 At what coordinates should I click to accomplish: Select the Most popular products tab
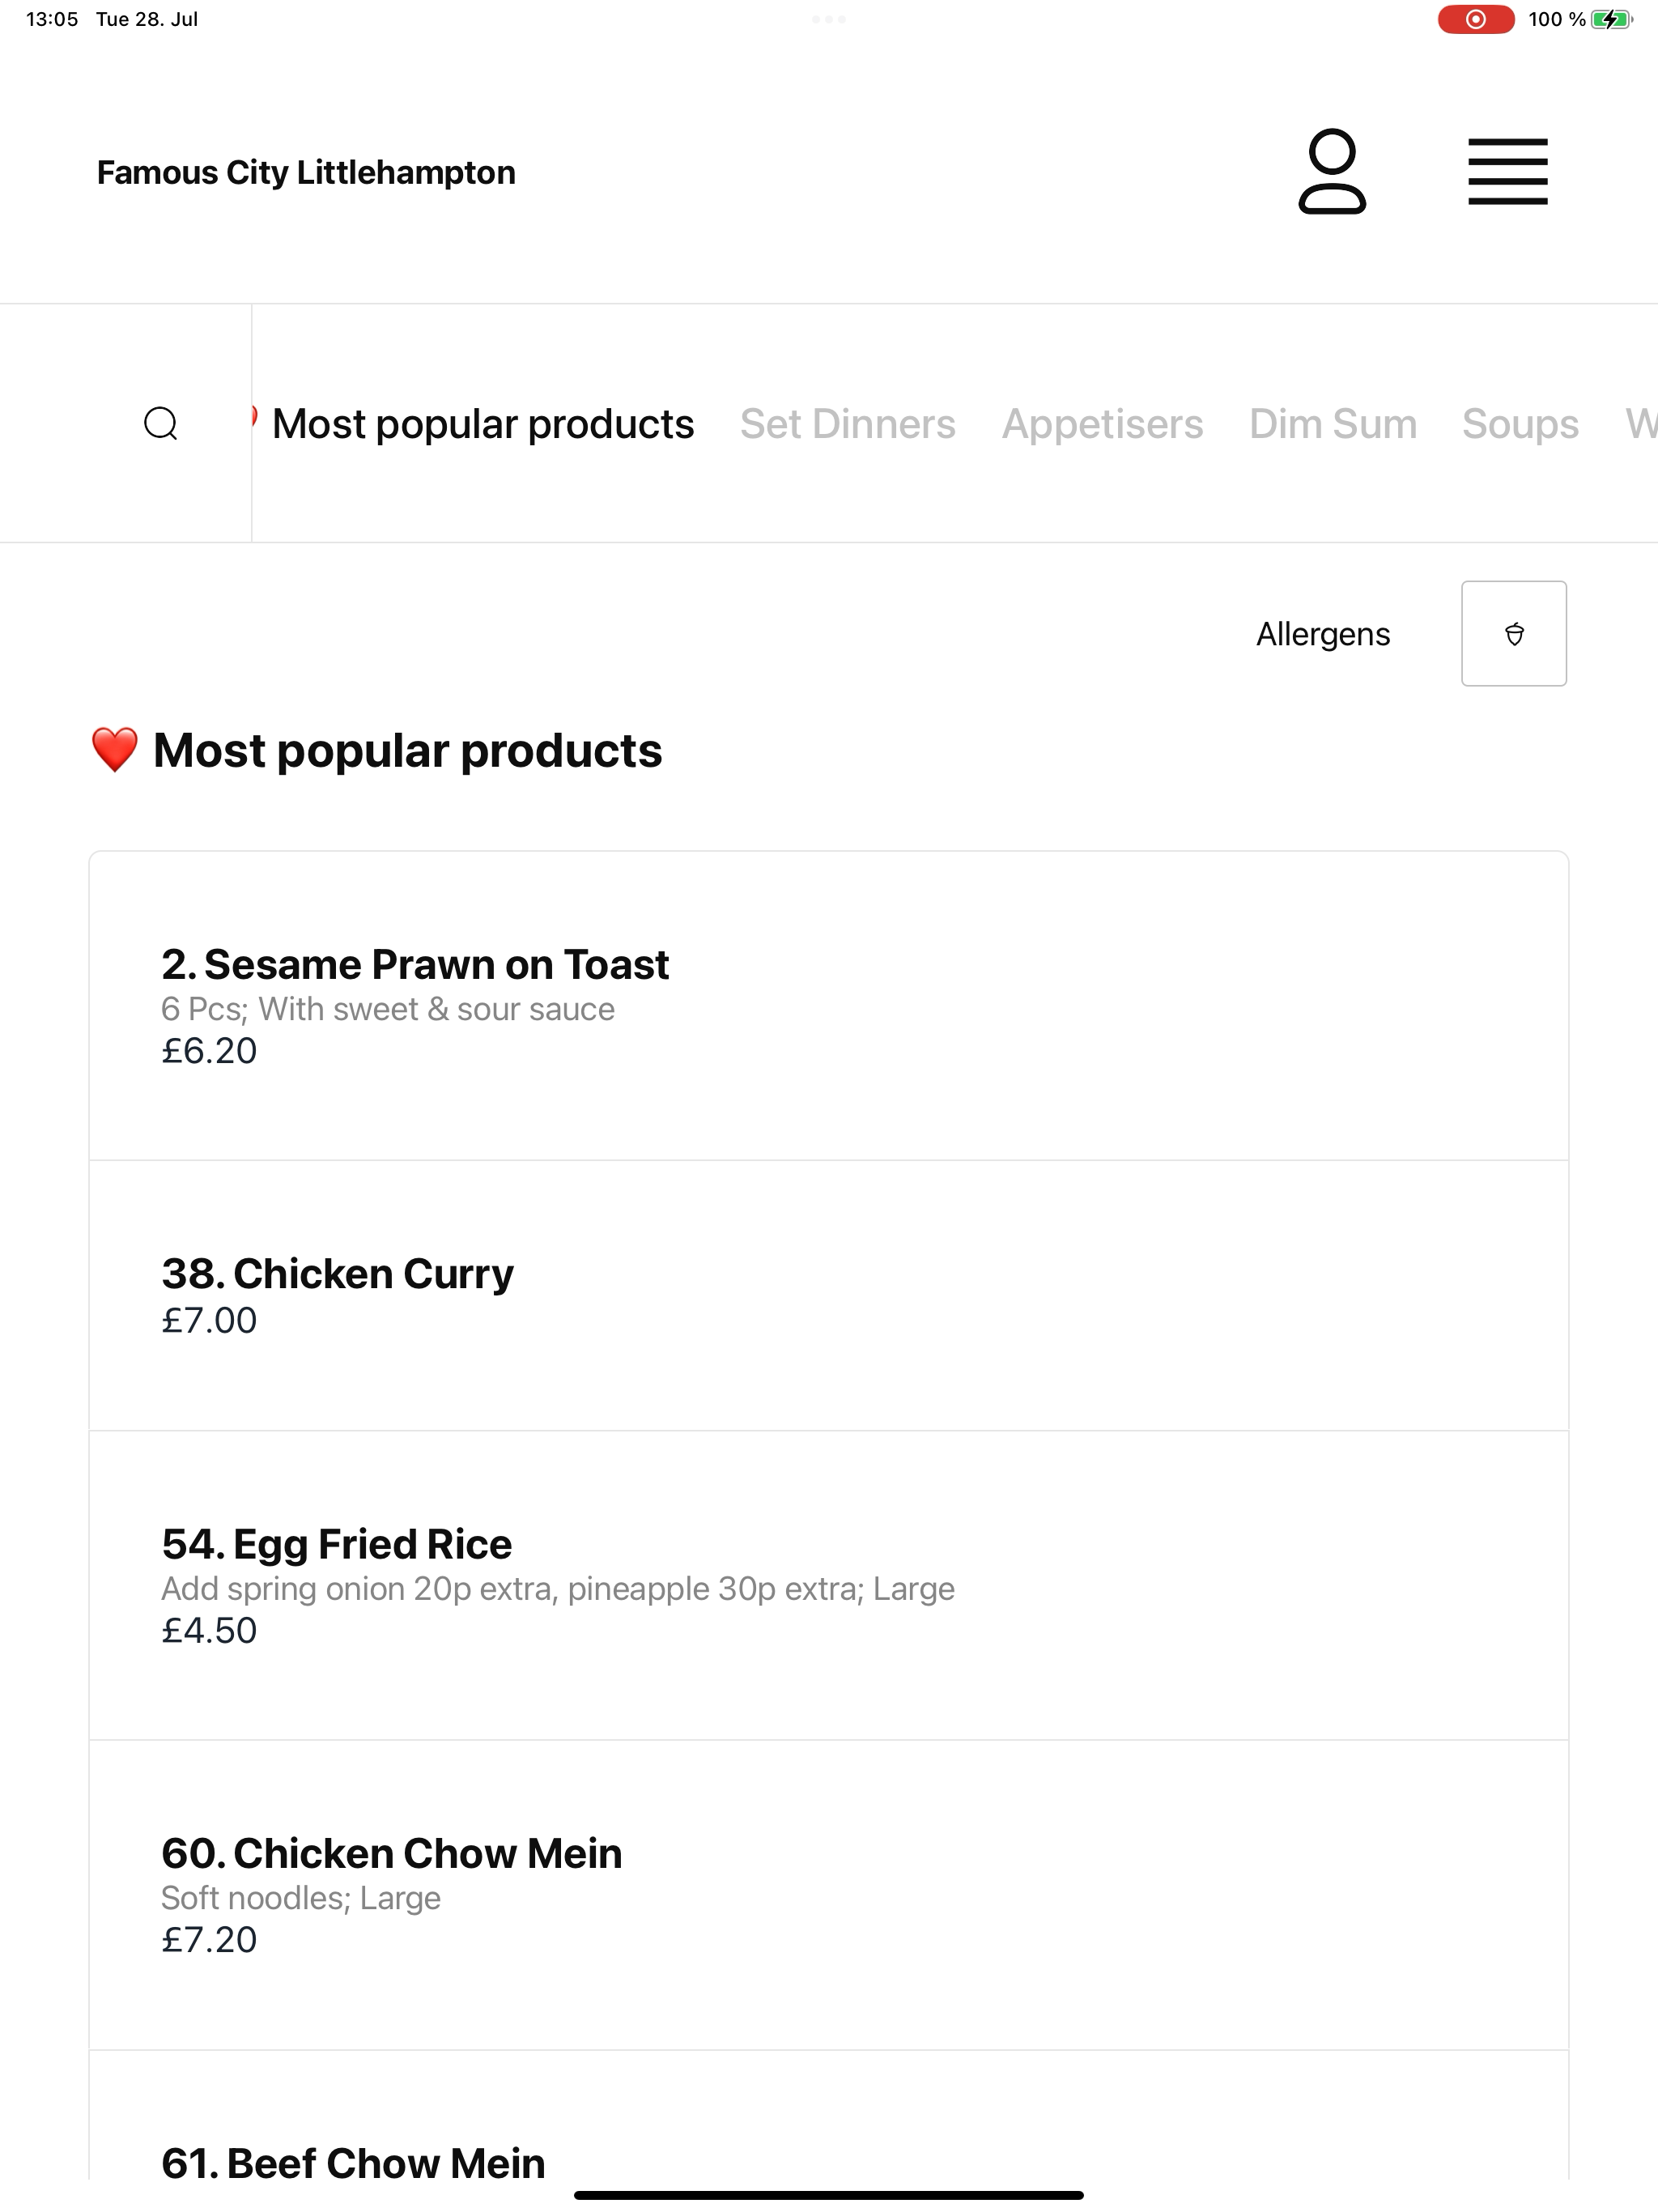pos(483,424)
